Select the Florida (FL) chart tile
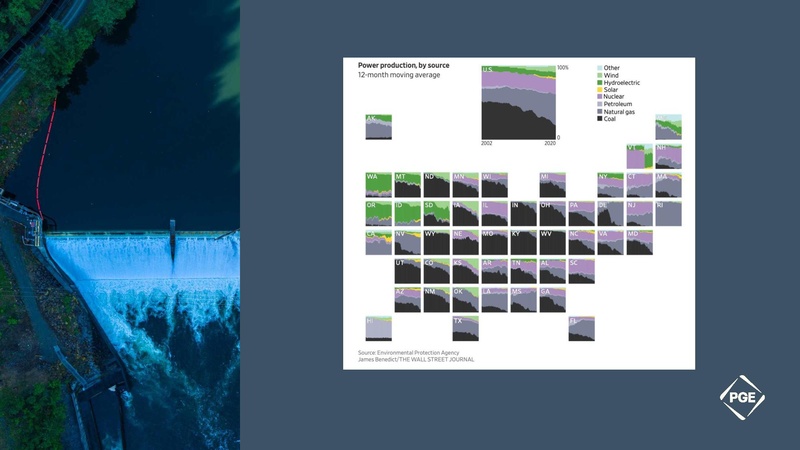 coord(580,328)
